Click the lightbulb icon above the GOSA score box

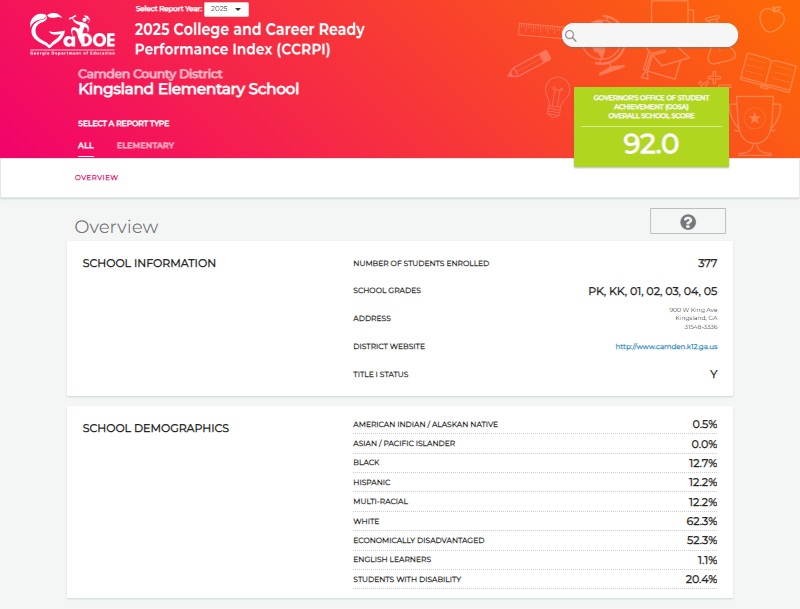point(555,97)
